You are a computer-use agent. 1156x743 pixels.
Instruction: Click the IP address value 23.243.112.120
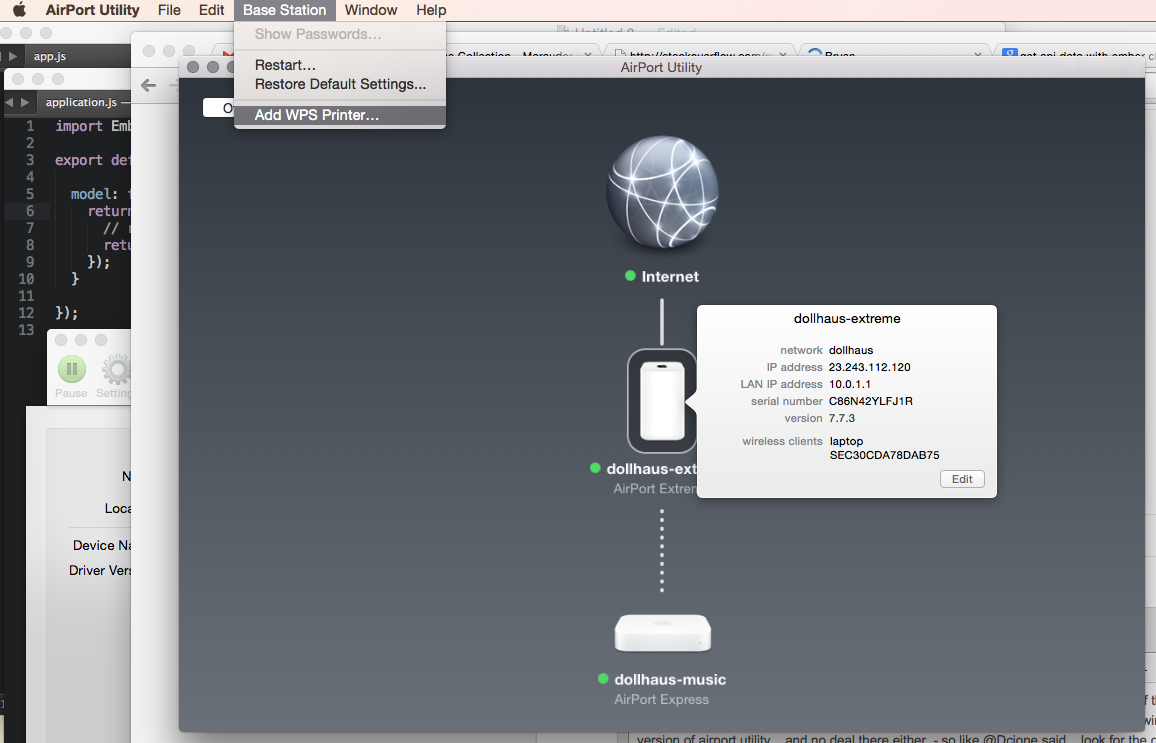tap(869, 367)
